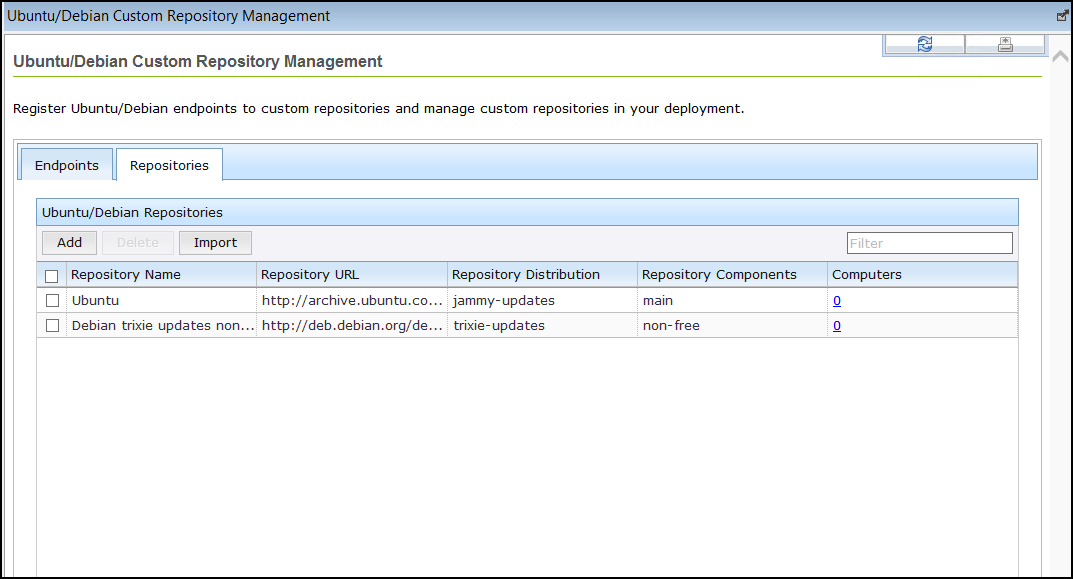This screenshot has height=579, width=1073.
Task: Select the Repositories tab
Action: click(169, 165)
